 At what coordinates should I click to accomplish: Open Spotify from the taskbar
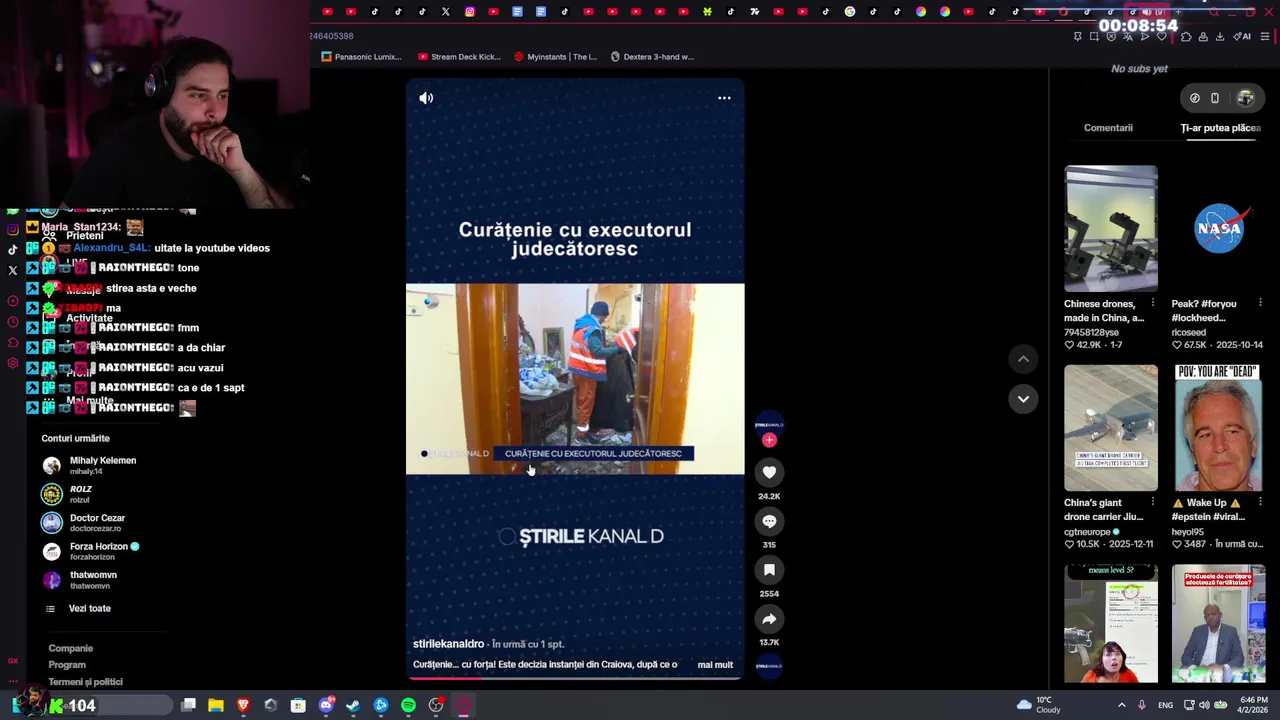pyautogui.click(x=408, y=705)
